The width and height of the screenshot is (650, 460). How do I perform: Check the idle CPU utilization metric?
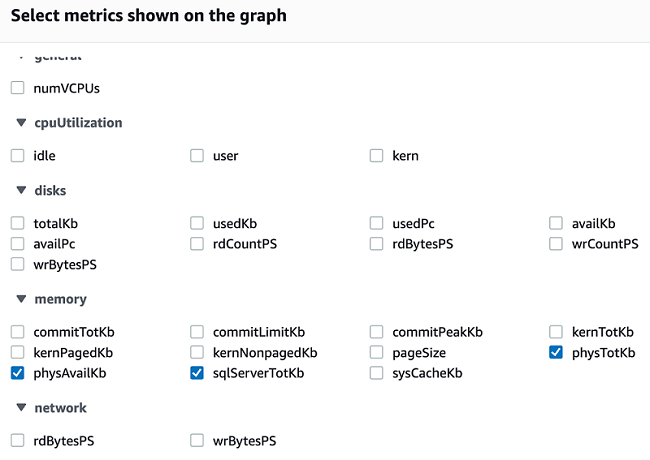pos(17,155)
